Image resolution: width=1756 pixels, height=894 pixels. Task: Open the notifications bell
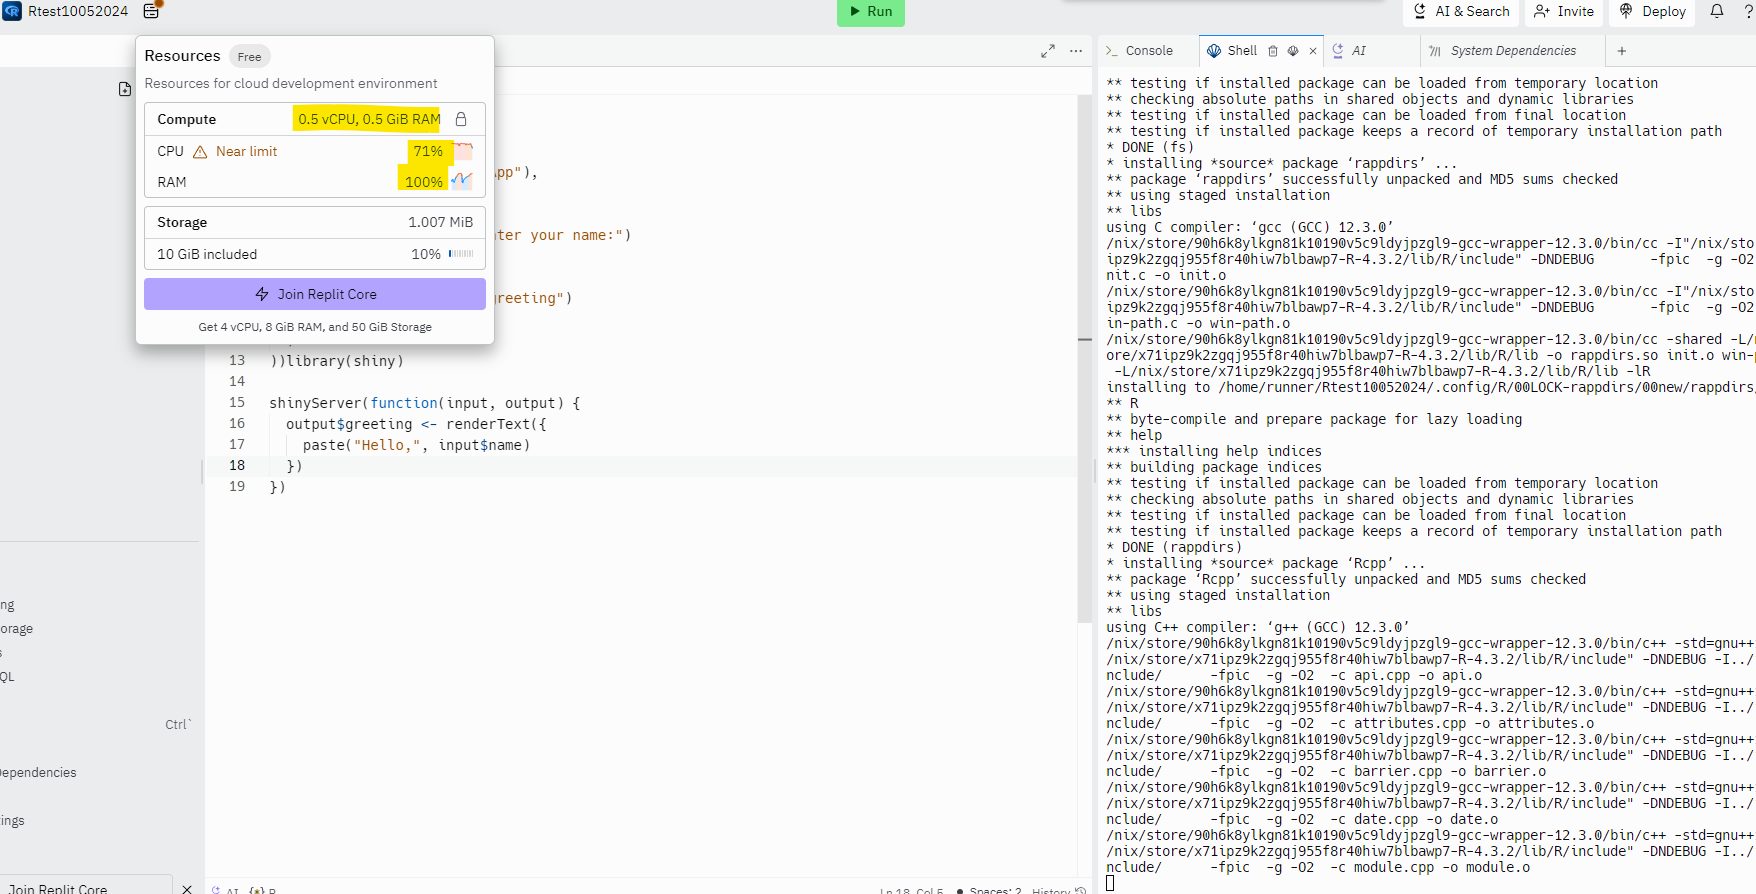[1716, 11]
